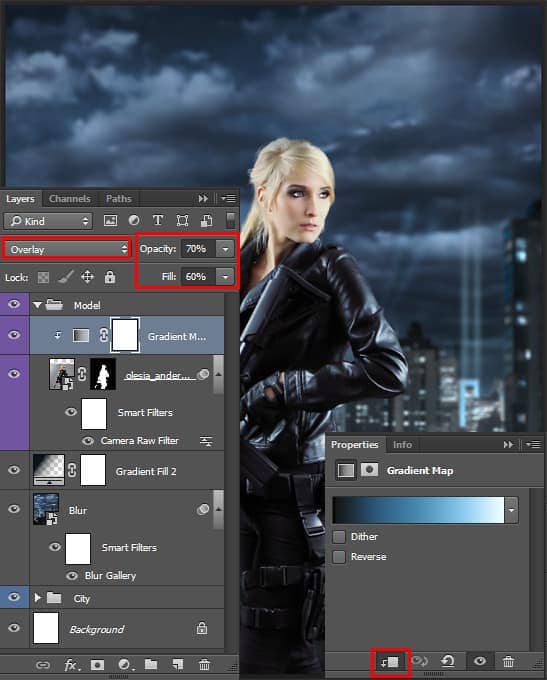This screenshot has width=547, height=680.
Task: Click the trash icon in Layers panel
Action: [x=204, y=664]
